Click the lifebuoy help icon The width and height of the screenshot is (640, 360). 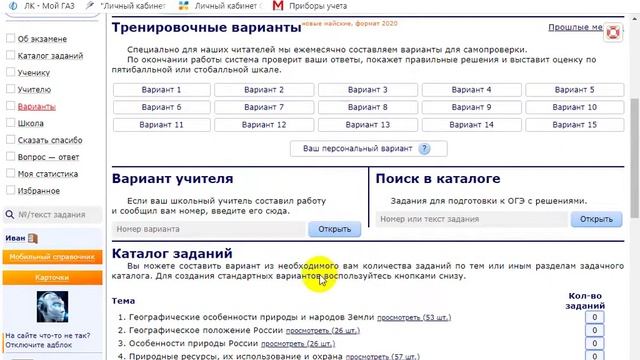(613, 32)
